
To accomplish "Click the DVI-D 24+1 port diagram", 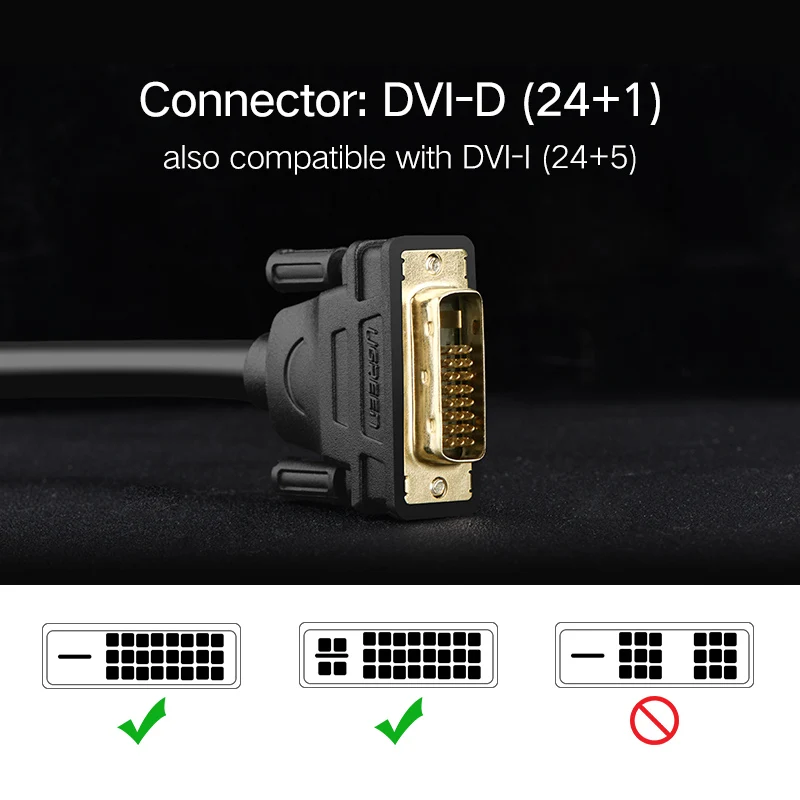I will [141, 656].
